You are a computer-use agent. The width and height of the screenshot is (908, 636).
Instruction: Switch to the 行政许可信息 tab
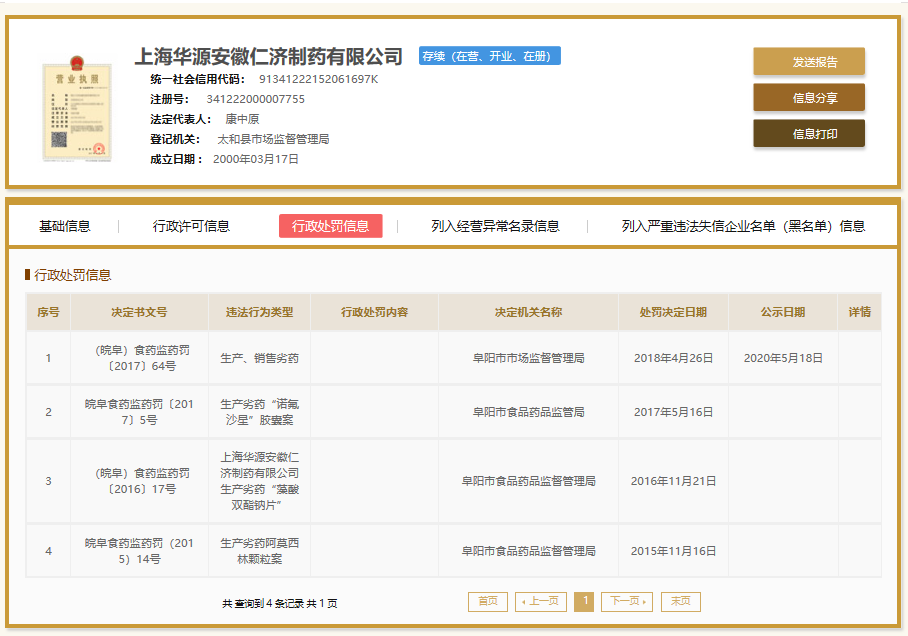[191, 226]
